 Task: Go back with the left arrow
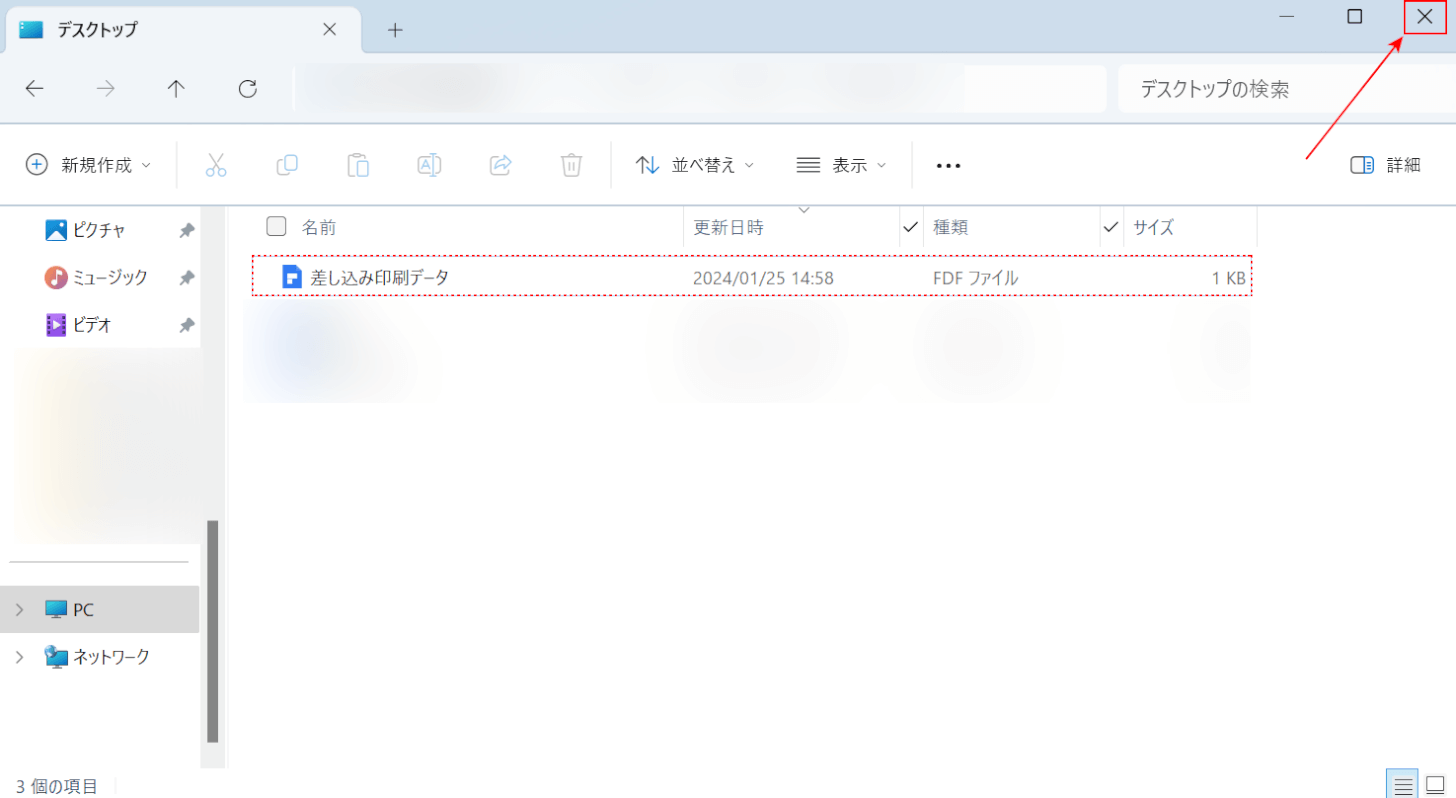[x=35, y=89]
